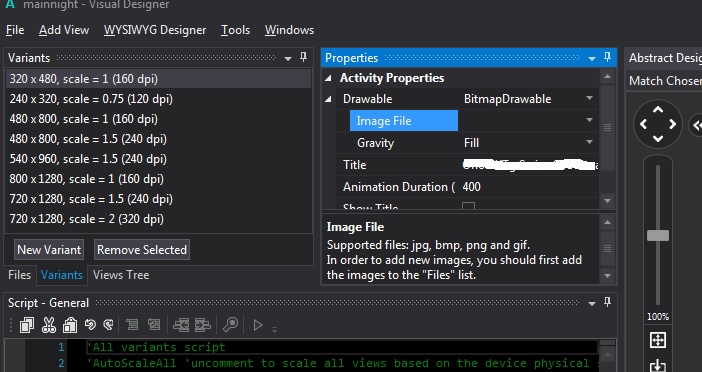Select the Variants tab
702x372 pixels.
click(x=62, y=275)
